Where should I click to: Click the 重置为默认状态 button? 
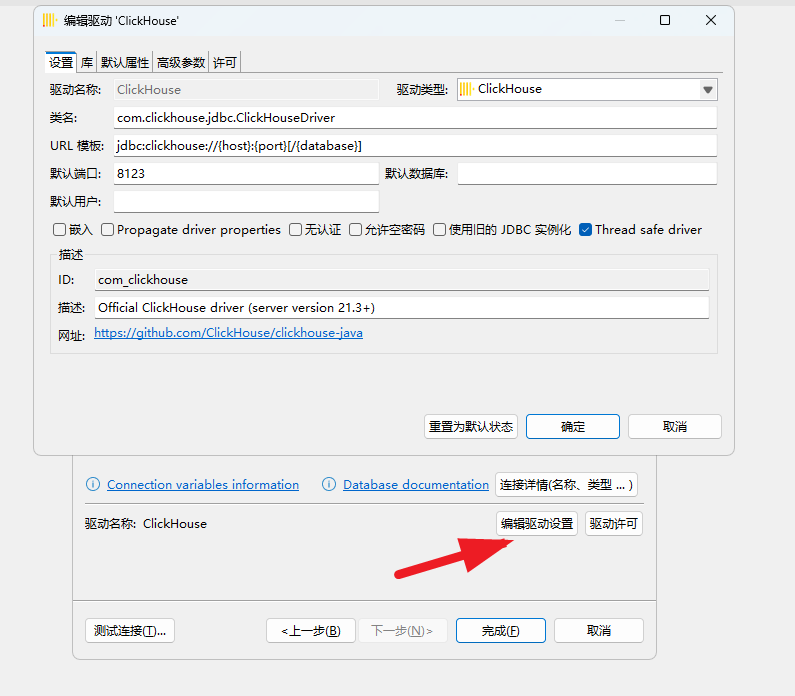pos(471,426)
